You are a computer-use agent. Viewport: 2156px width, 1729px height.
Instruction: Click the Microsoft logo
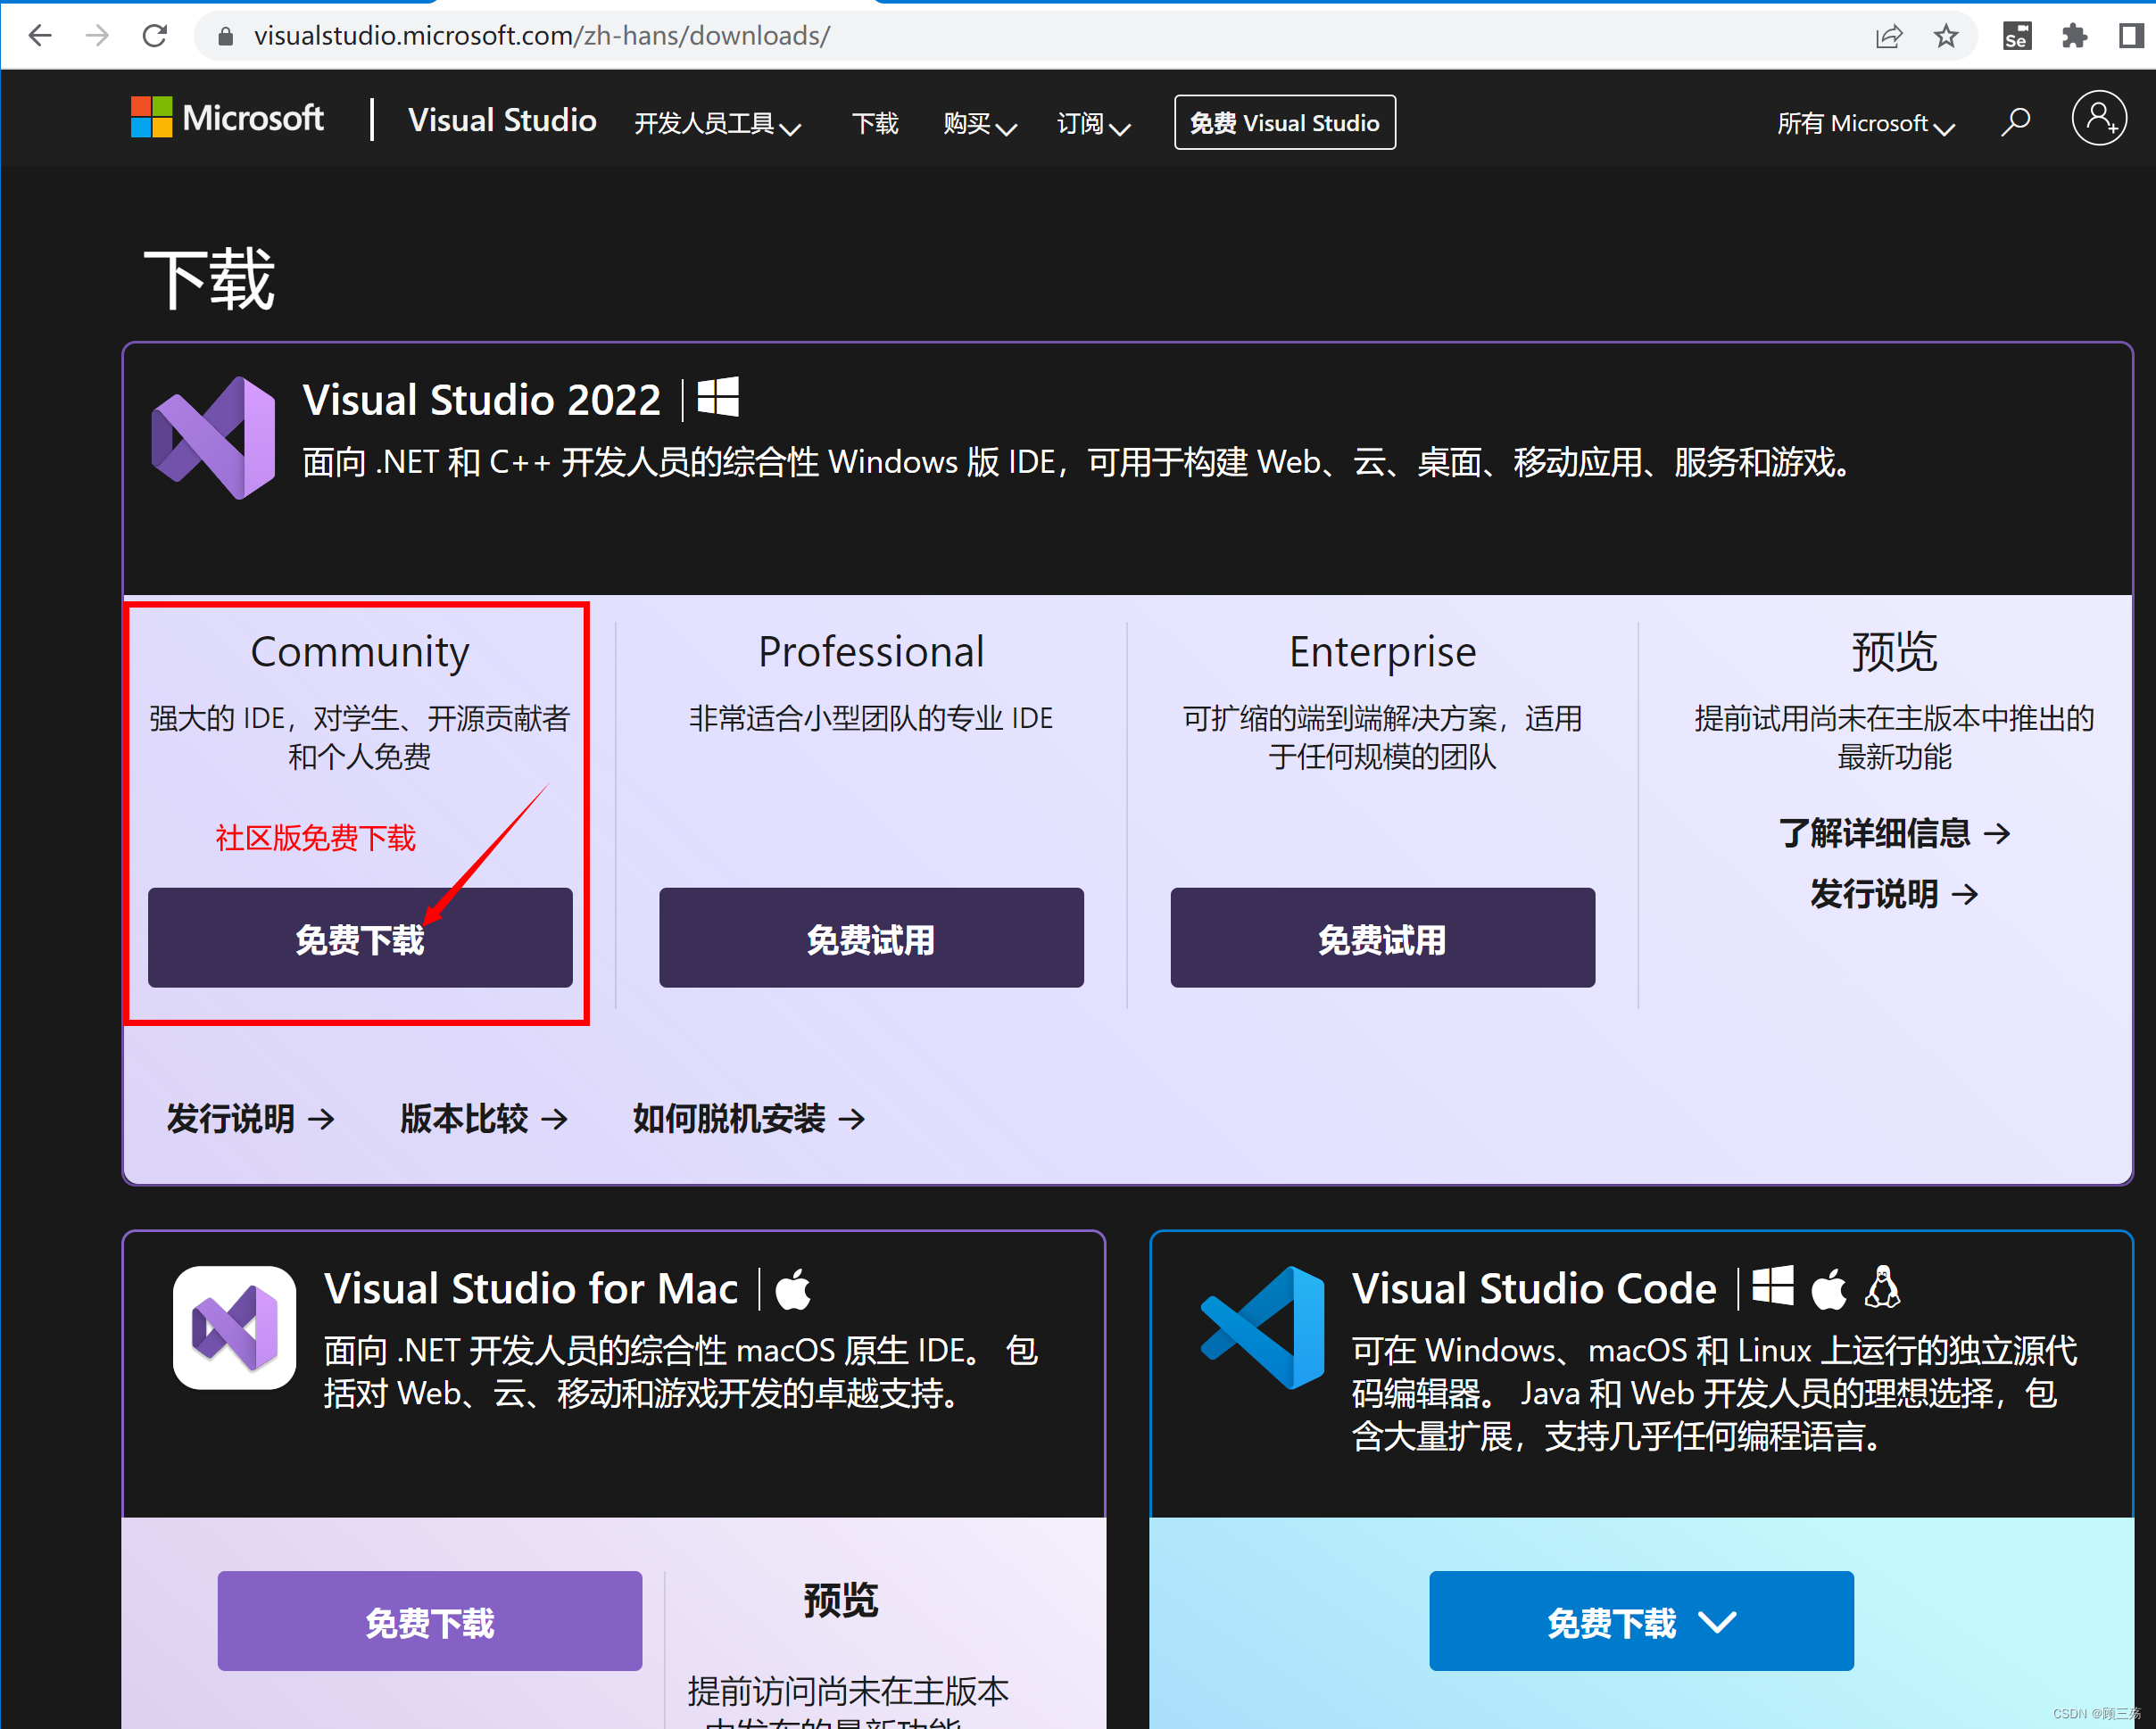pos(227,117)
